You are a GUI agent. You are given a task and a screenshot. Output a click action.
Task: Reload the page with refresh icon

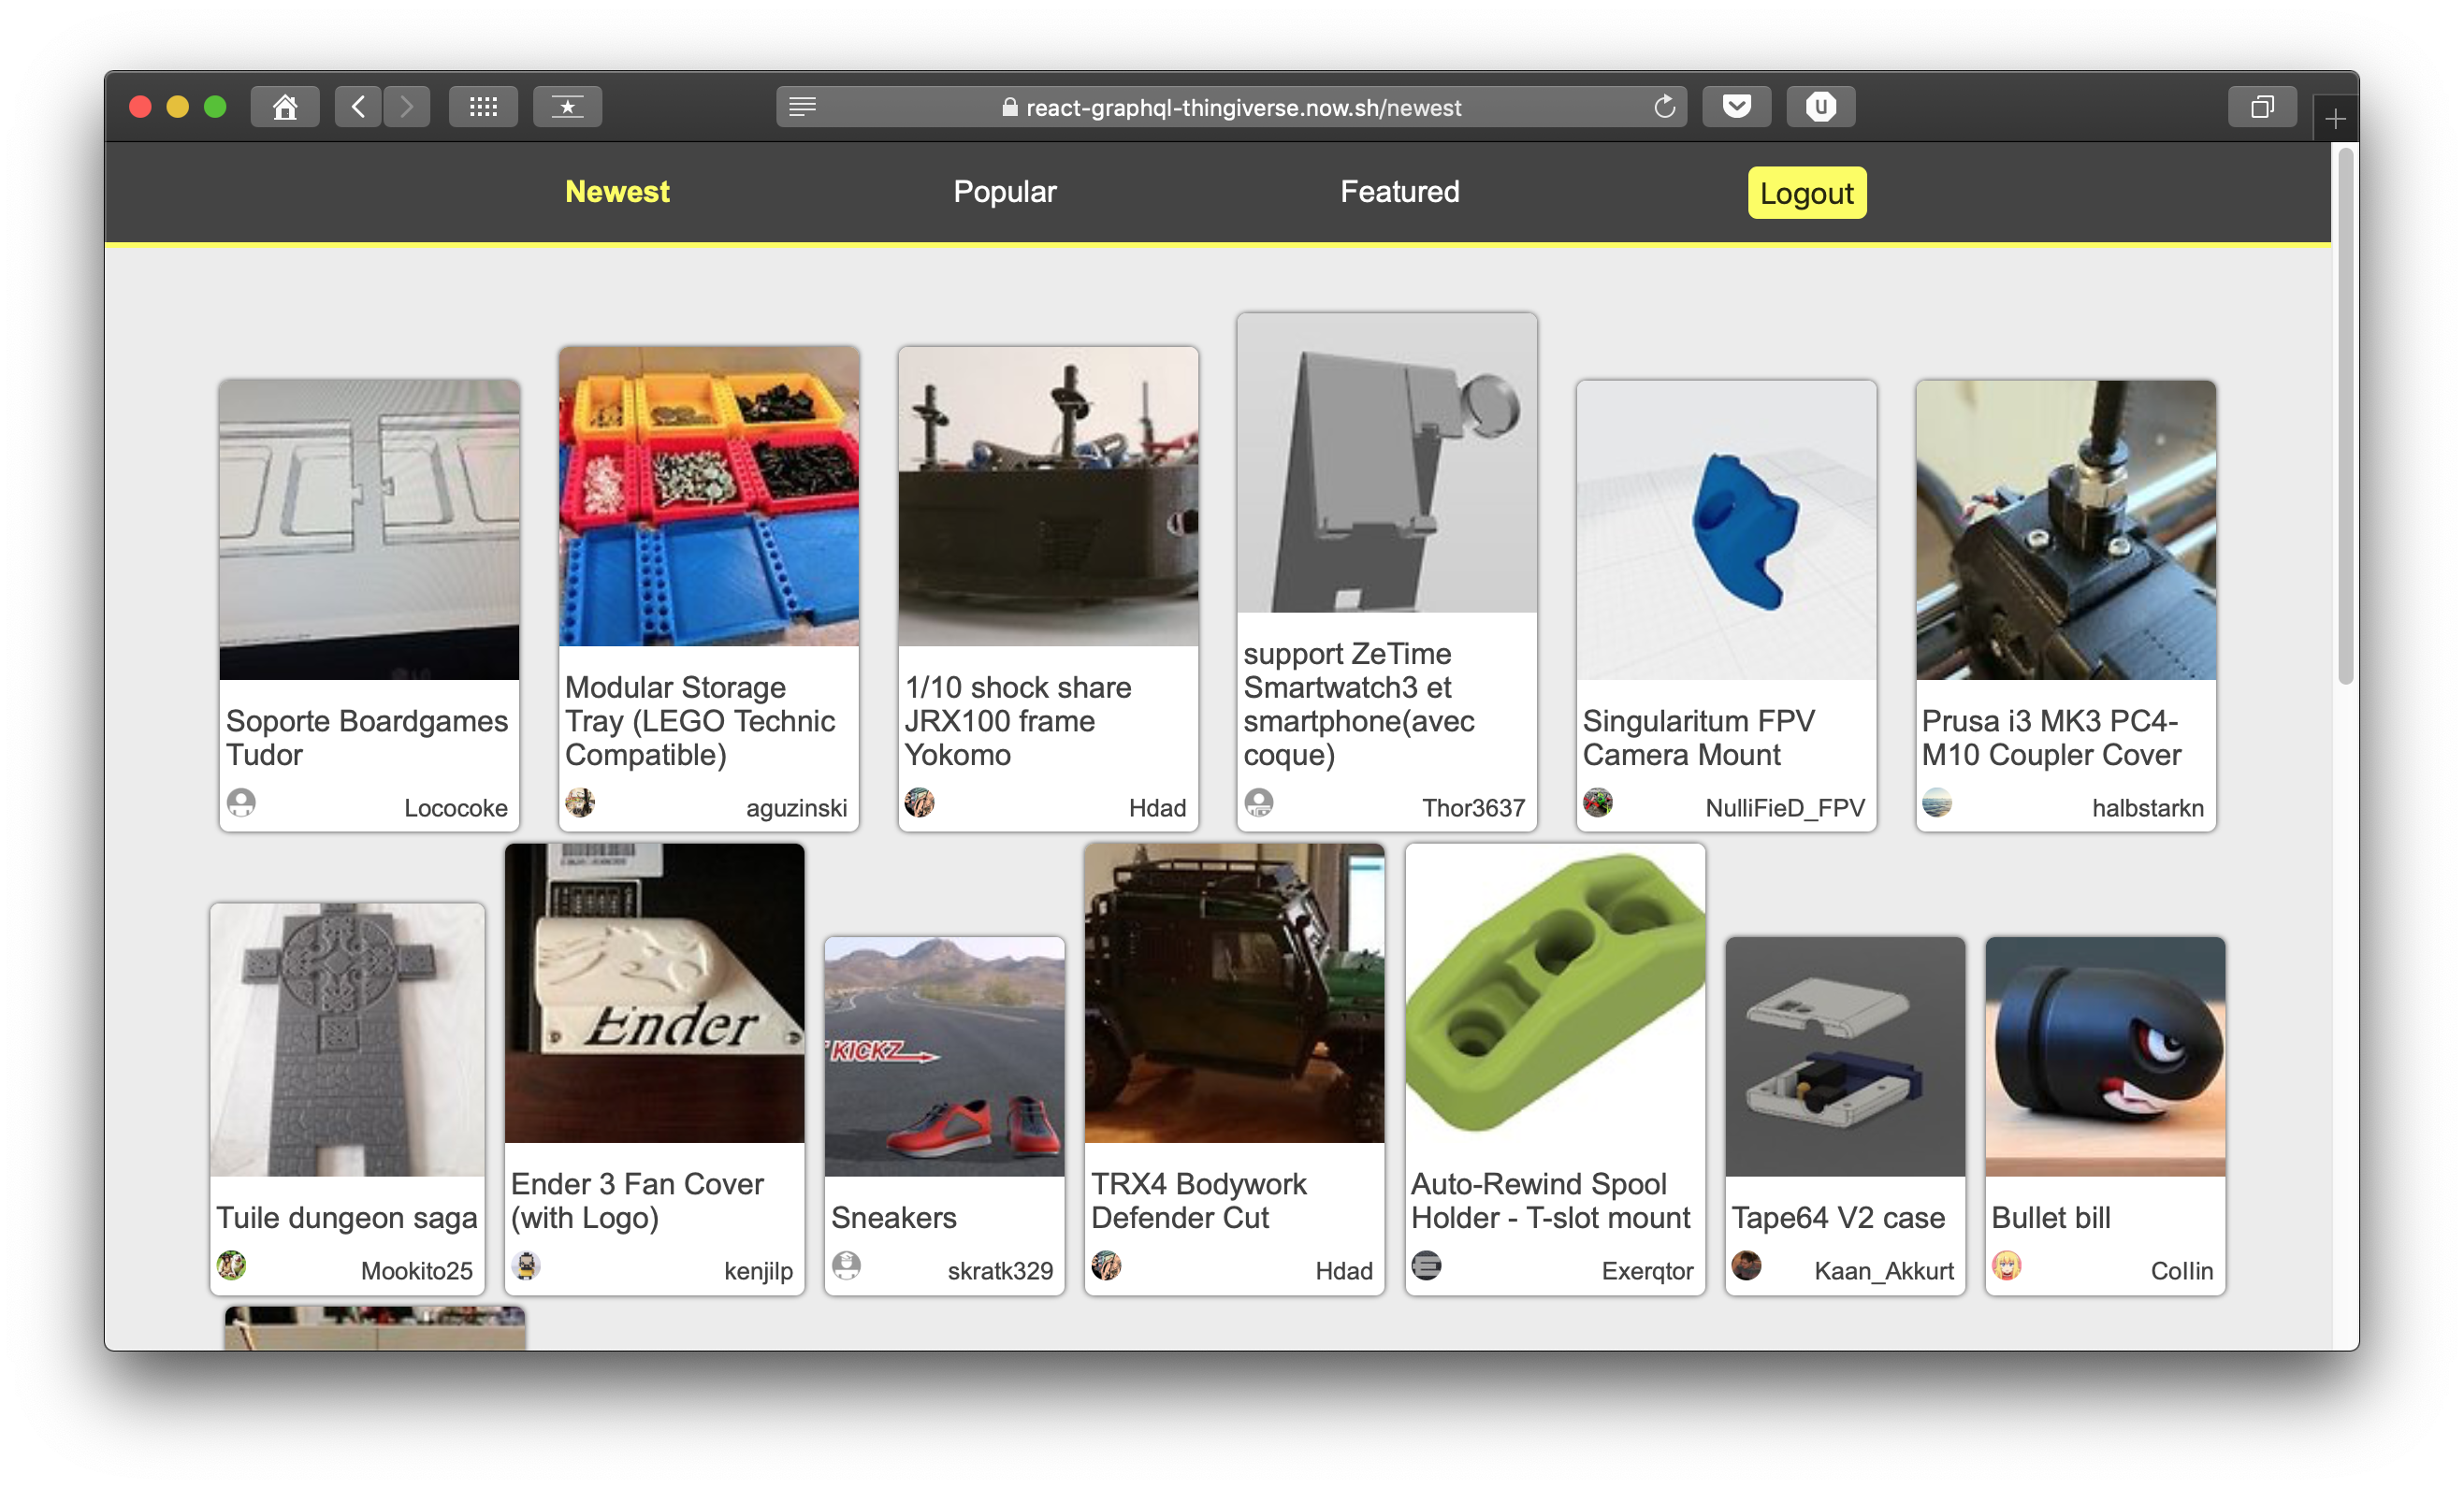tap(1664, 107)
